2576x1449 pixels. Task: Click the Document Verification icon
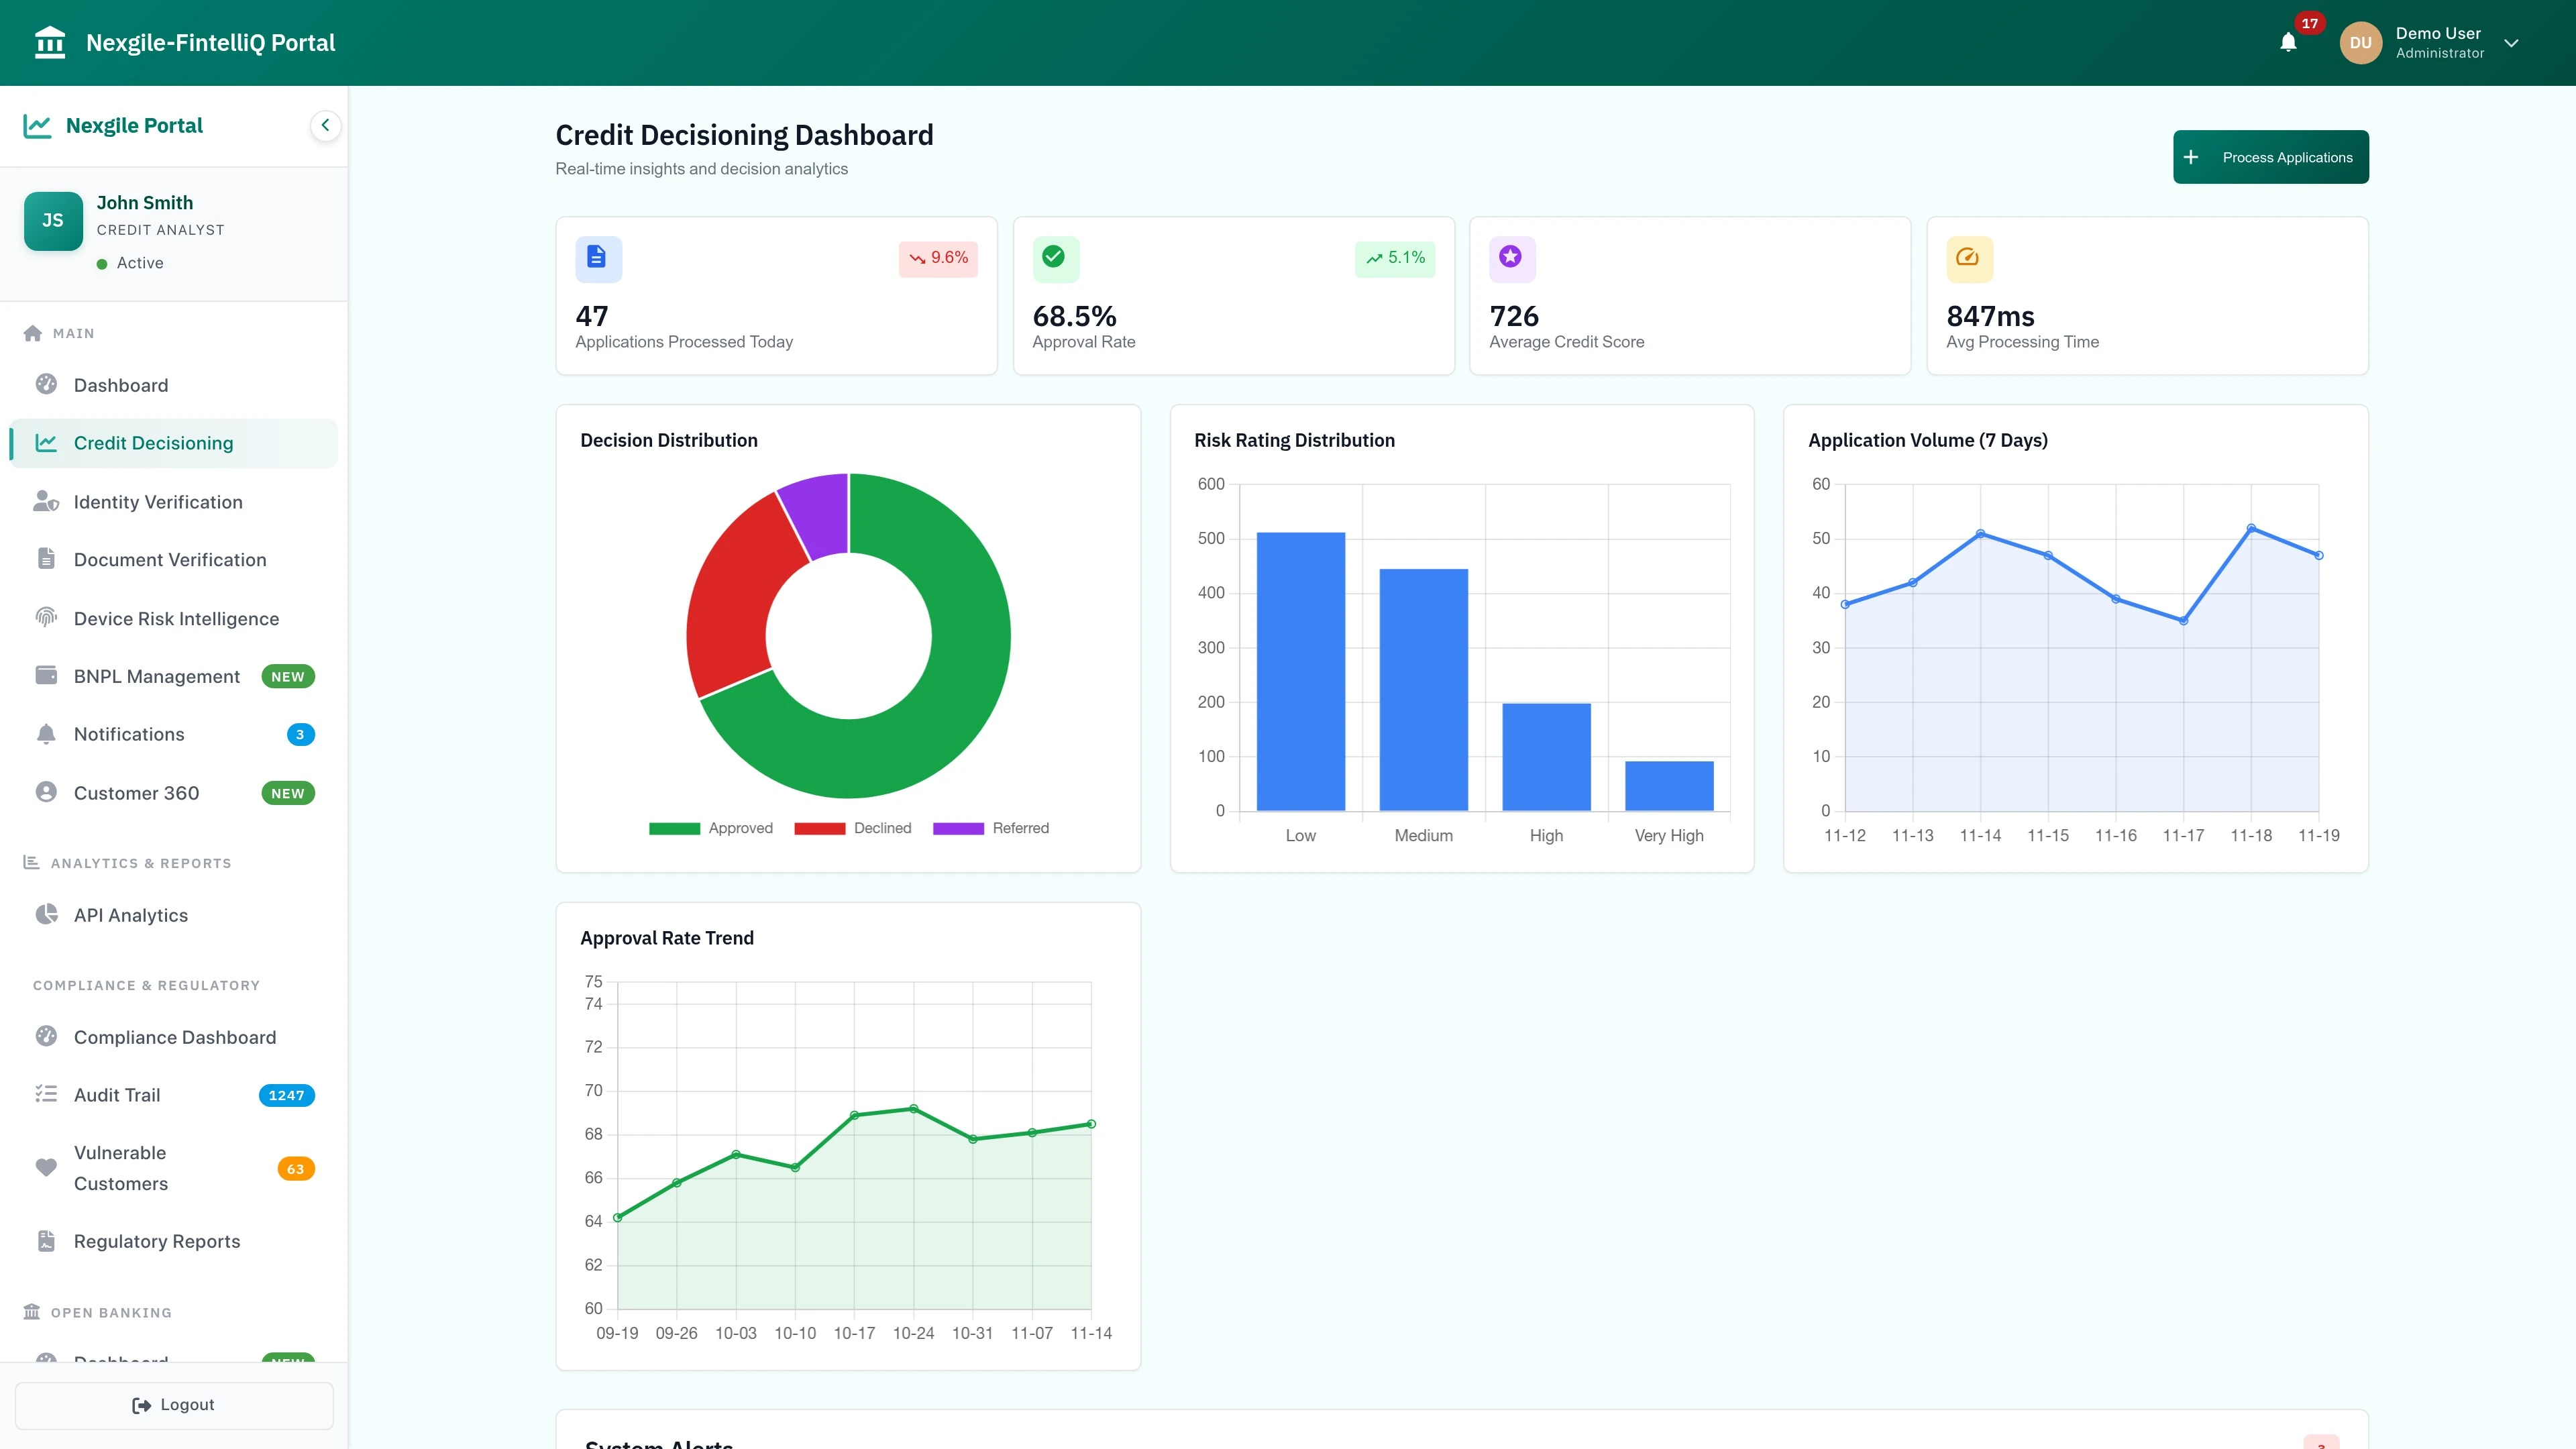tap(46, 559)
